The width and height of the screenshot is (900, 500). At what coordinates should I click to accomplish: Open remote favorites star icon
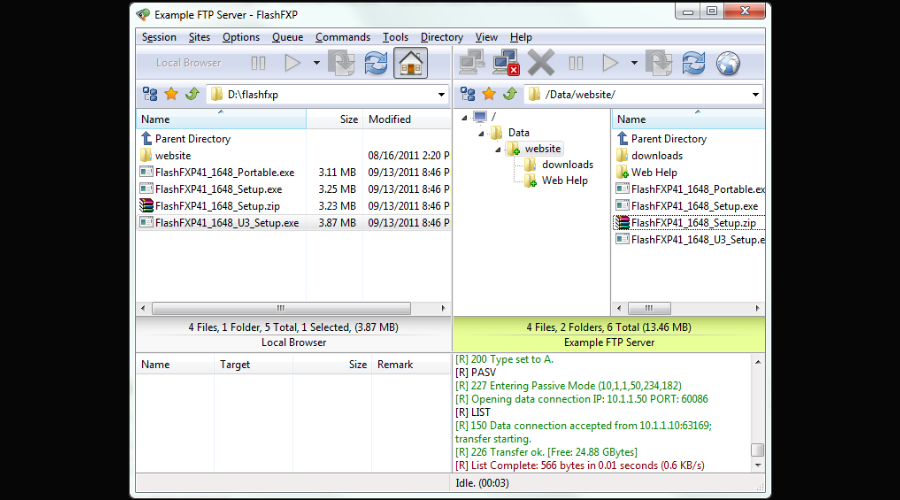(x=489, y=94)
